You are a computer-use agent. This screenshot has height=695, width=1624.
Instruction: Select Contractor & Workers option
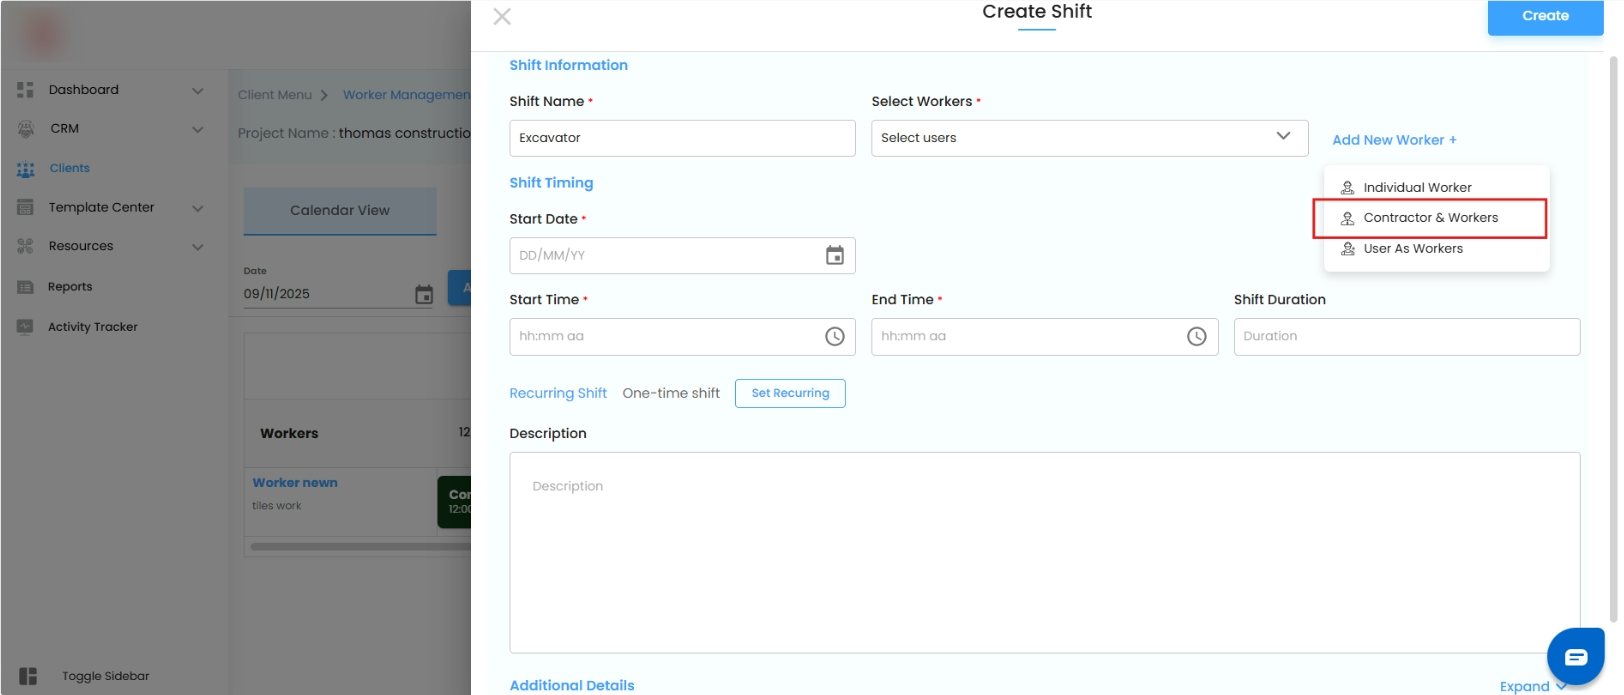tap(1430, 218)
